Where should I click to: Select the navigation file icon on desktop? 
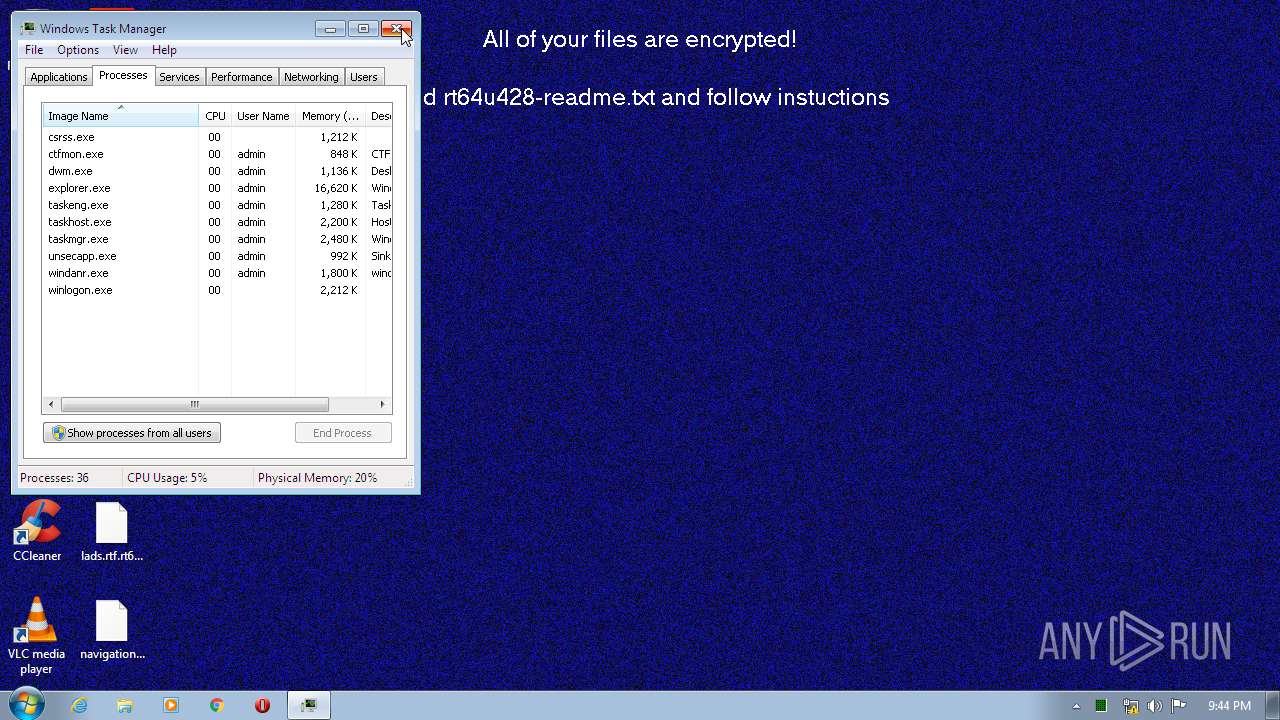click(x=112, y=630)
